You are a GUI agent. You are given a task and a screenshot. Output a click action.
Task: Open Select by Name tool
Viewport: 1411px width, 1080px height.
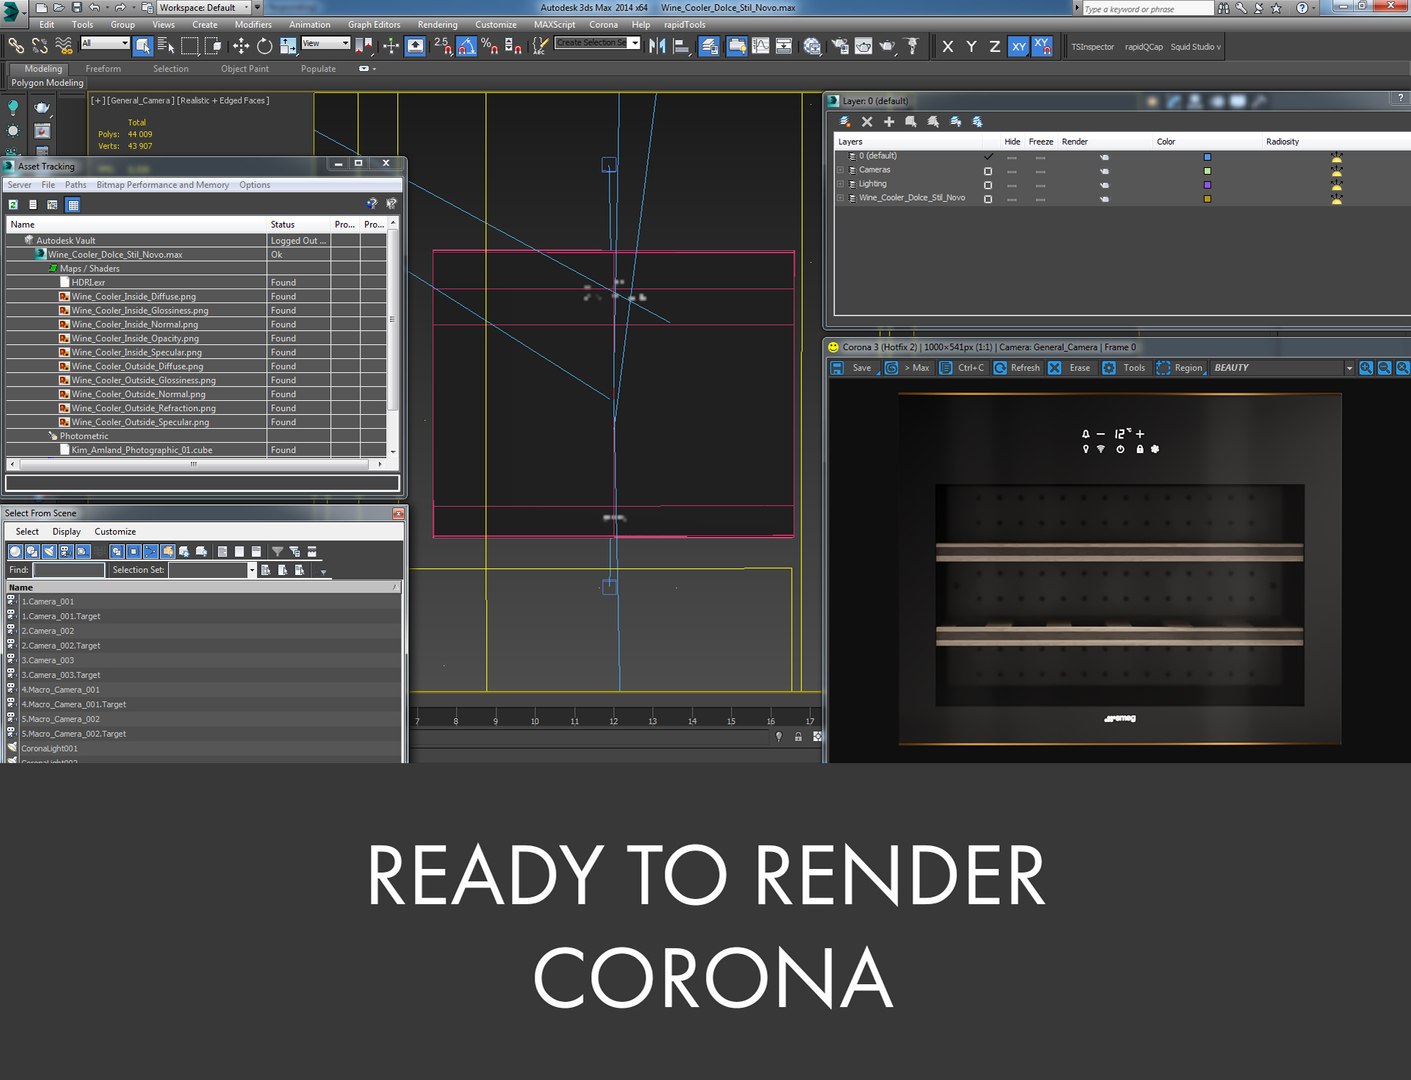(x=166, y=46)
